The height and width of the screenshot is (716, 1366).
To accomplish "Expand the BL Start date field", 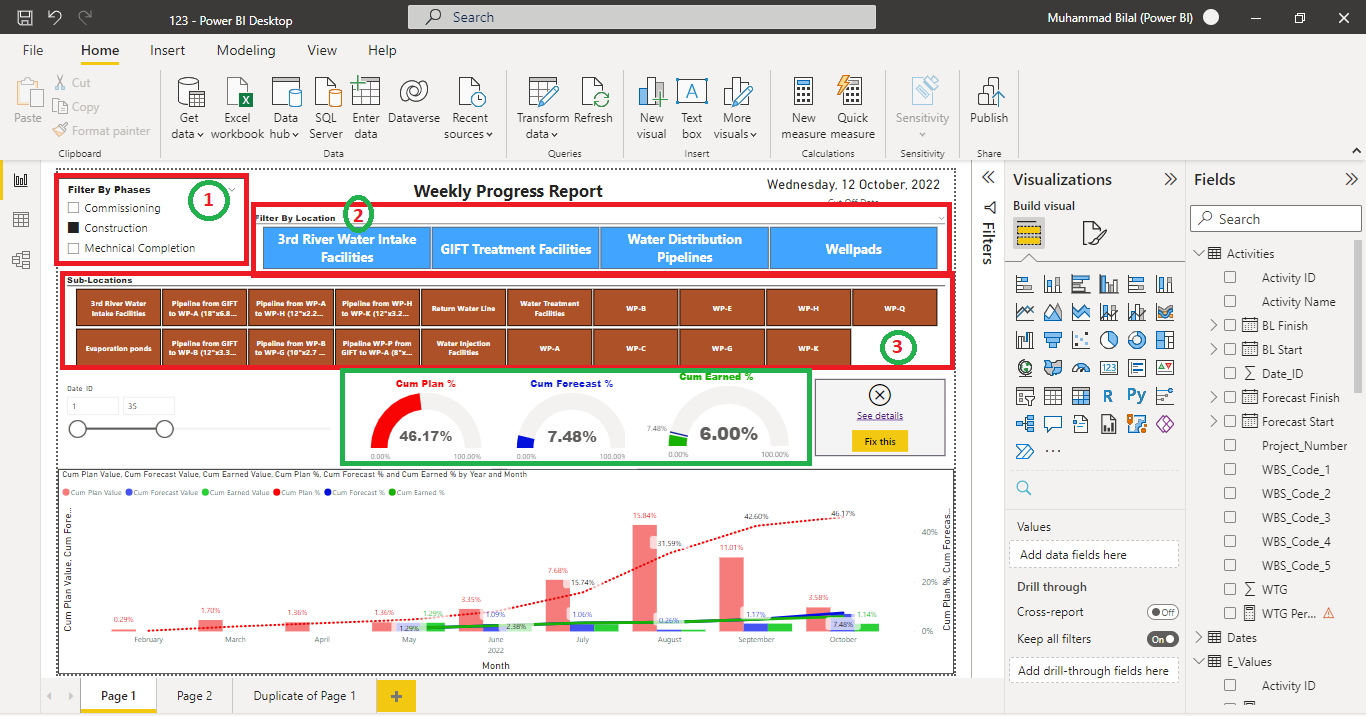I will (1214, 349).
